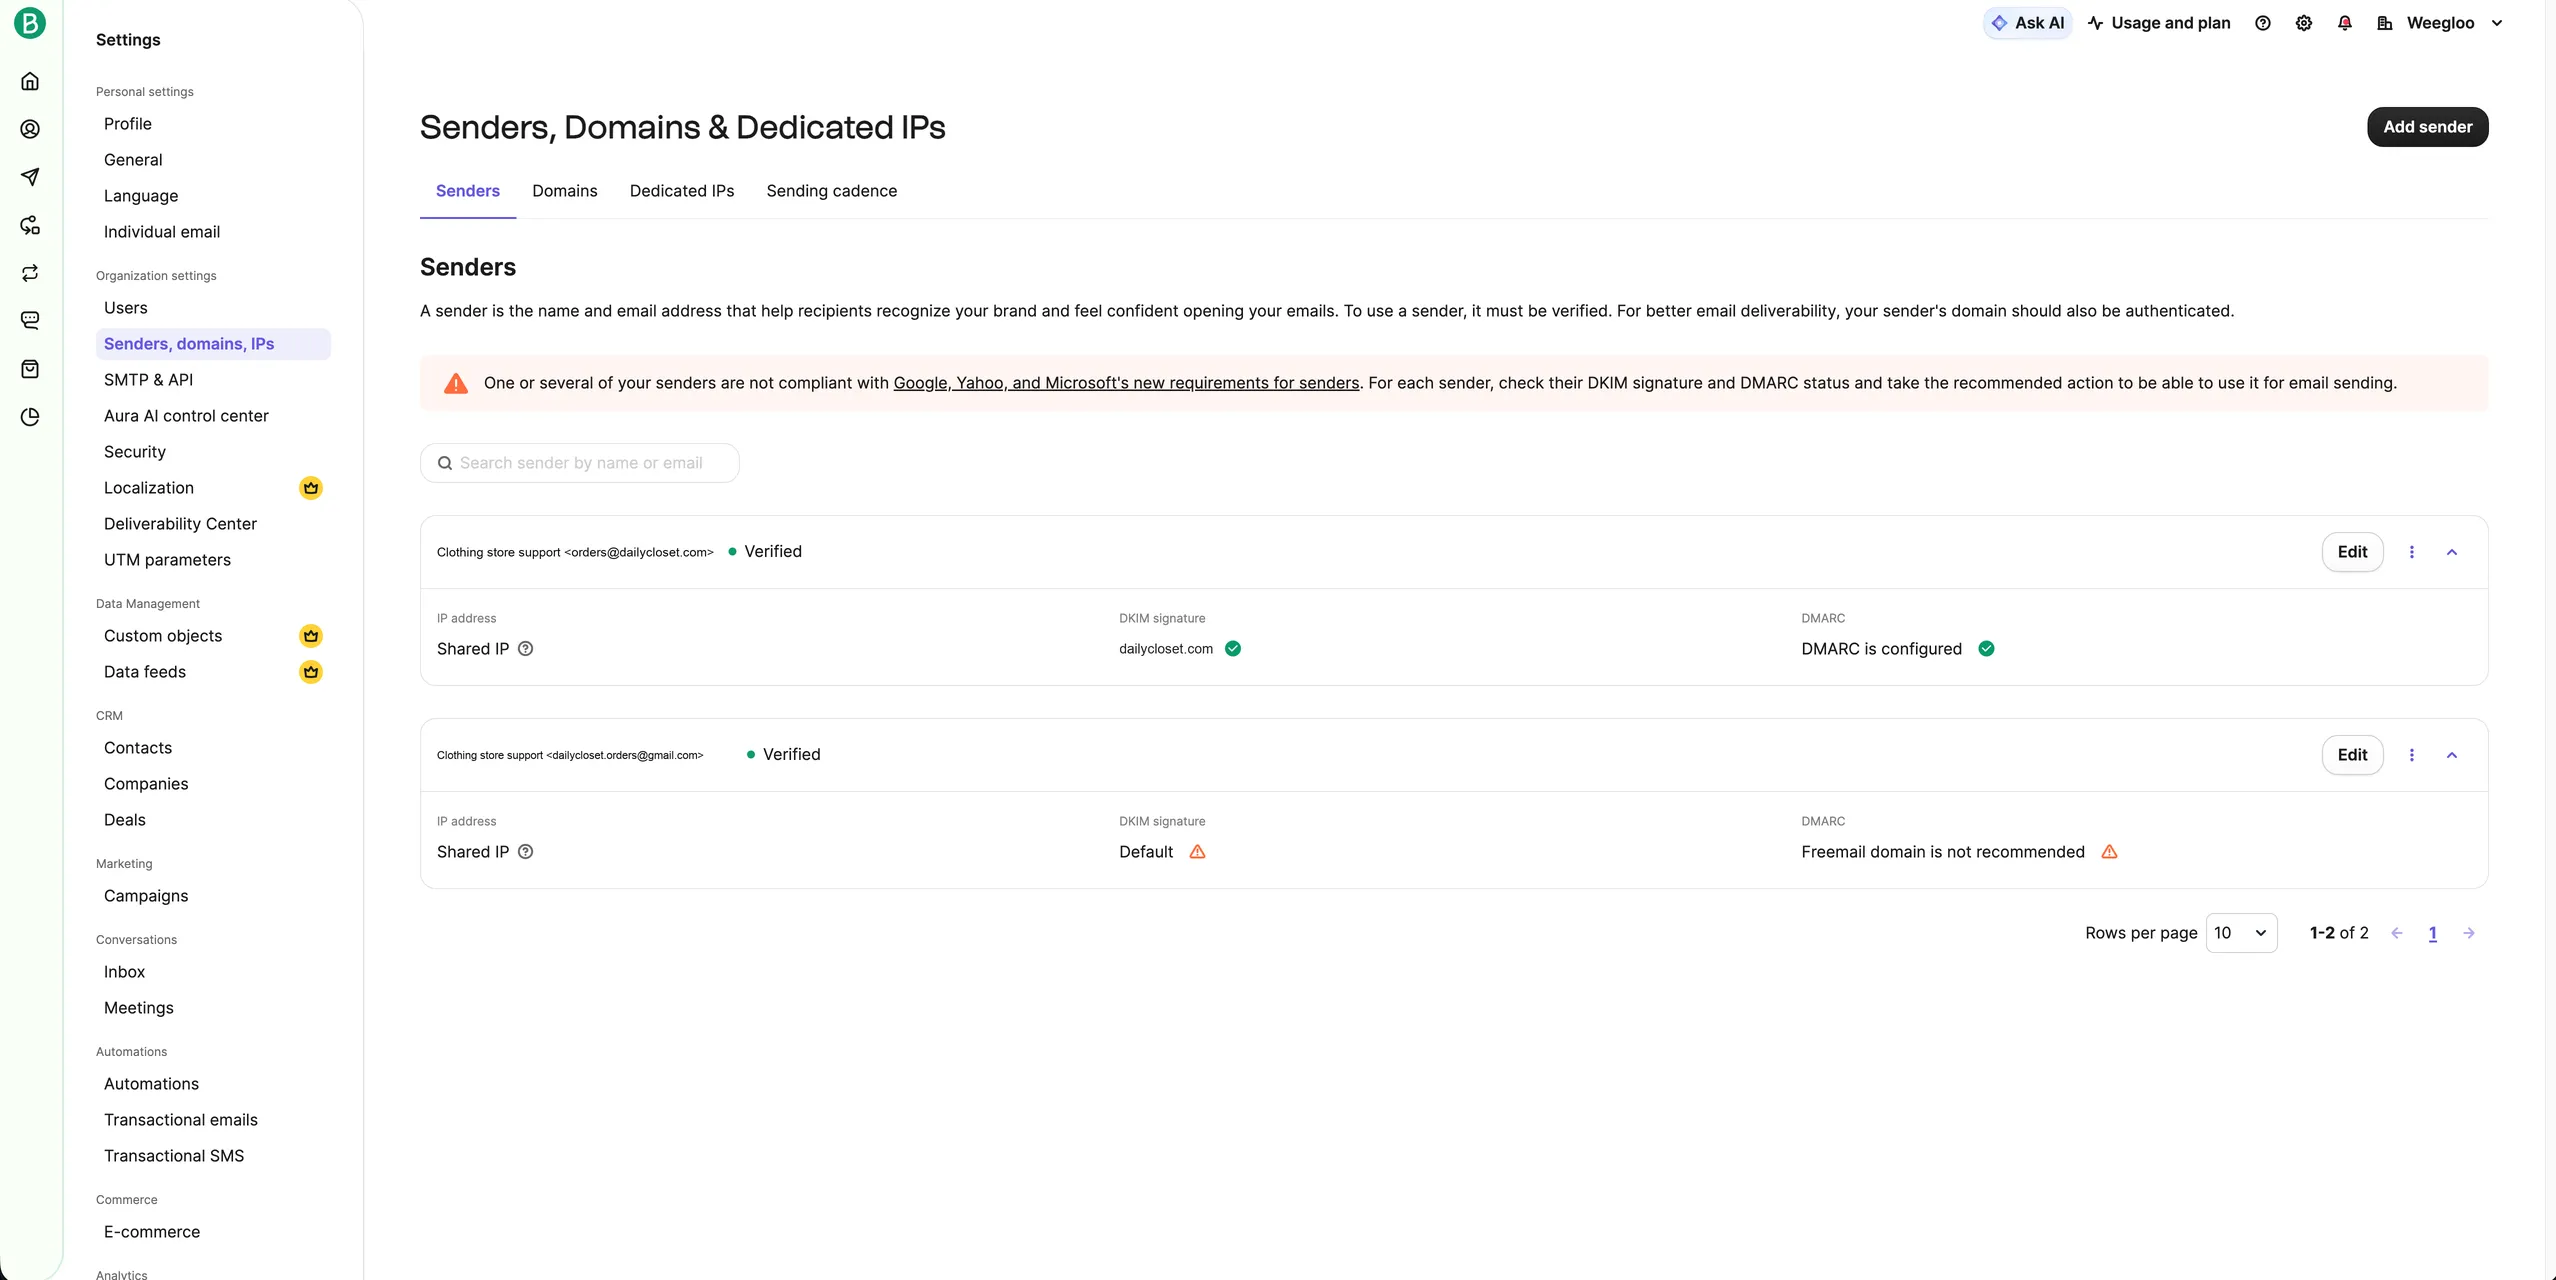Open Aura AI control center
This screenshot has height=1280, width=2556.
pos(186,416)
